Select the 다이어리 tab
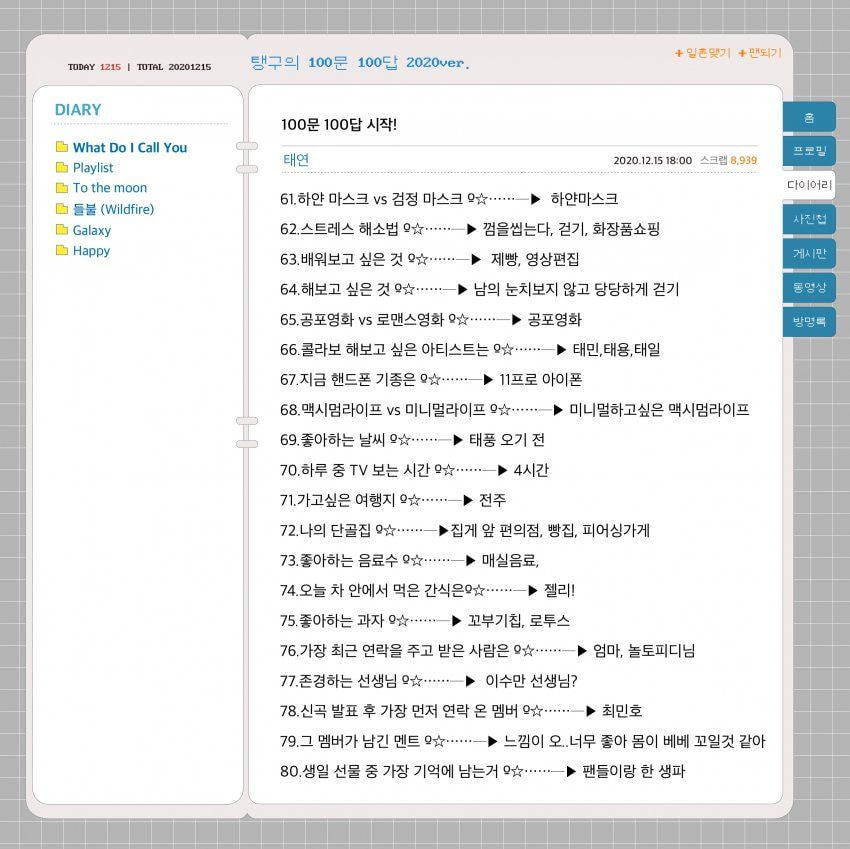Image resolution: width=850 pixels, height=849 pixels. click(809, 185)
